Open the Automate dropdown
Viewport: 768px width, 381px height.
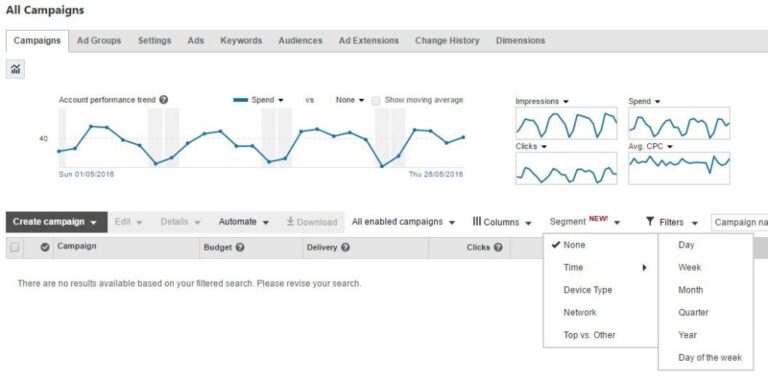pyautogui.click(x=244, y=222)
